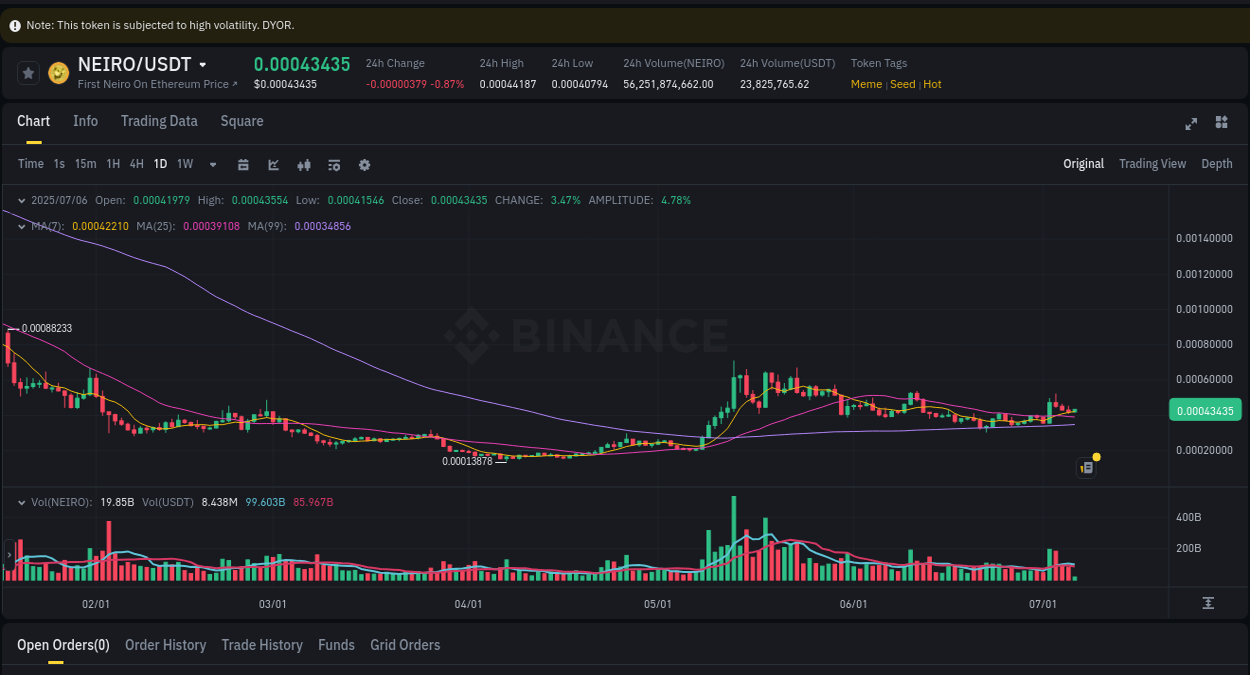Open the NEIRO/USDT pair dropdown

(205, 63)
